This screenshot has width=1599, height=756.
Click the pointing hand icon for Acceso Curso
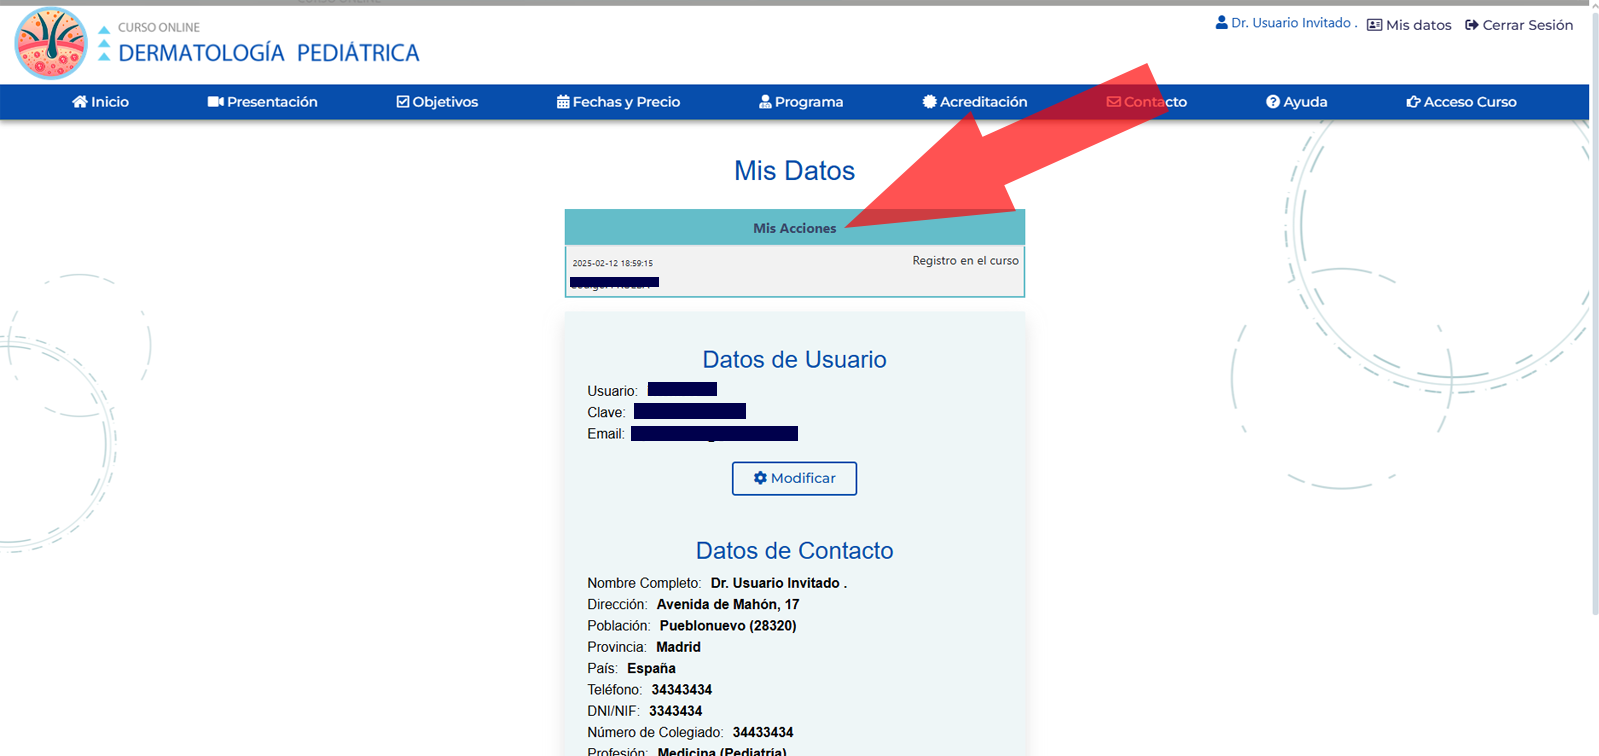1413,102
